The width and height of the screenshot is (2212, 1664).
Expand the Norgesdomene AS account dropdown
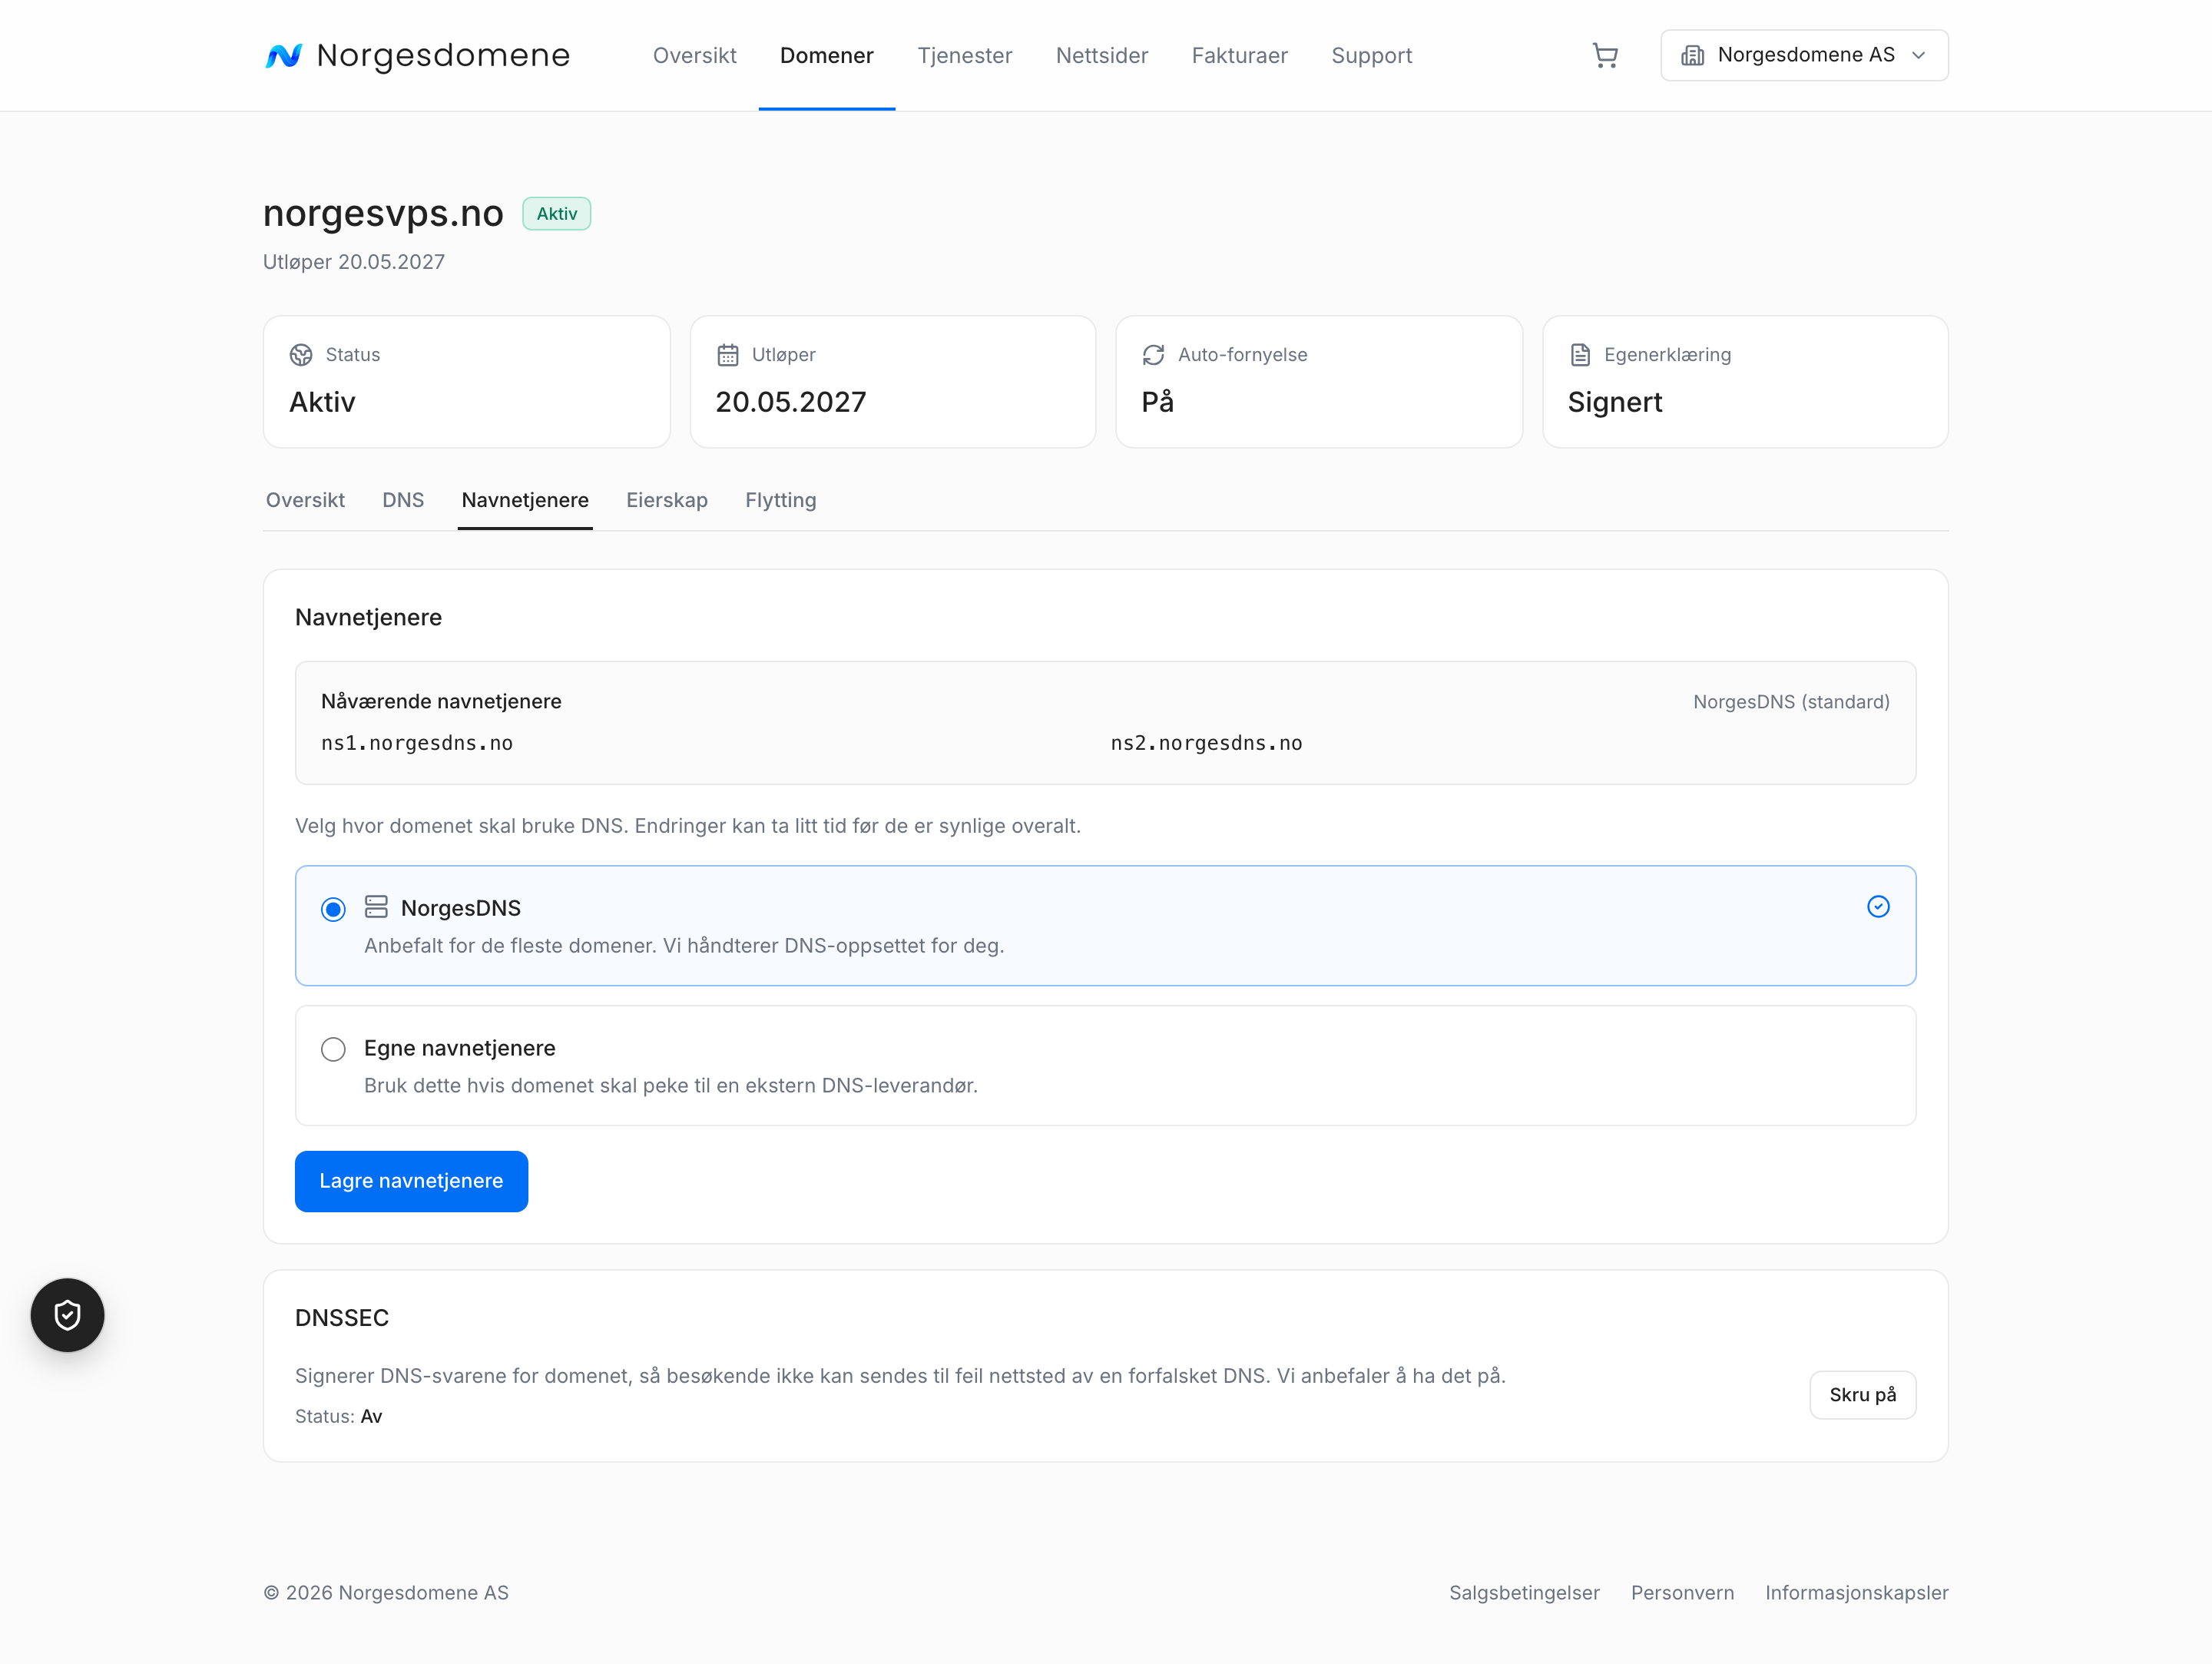pyautogui.click(x=1804, y=55)
